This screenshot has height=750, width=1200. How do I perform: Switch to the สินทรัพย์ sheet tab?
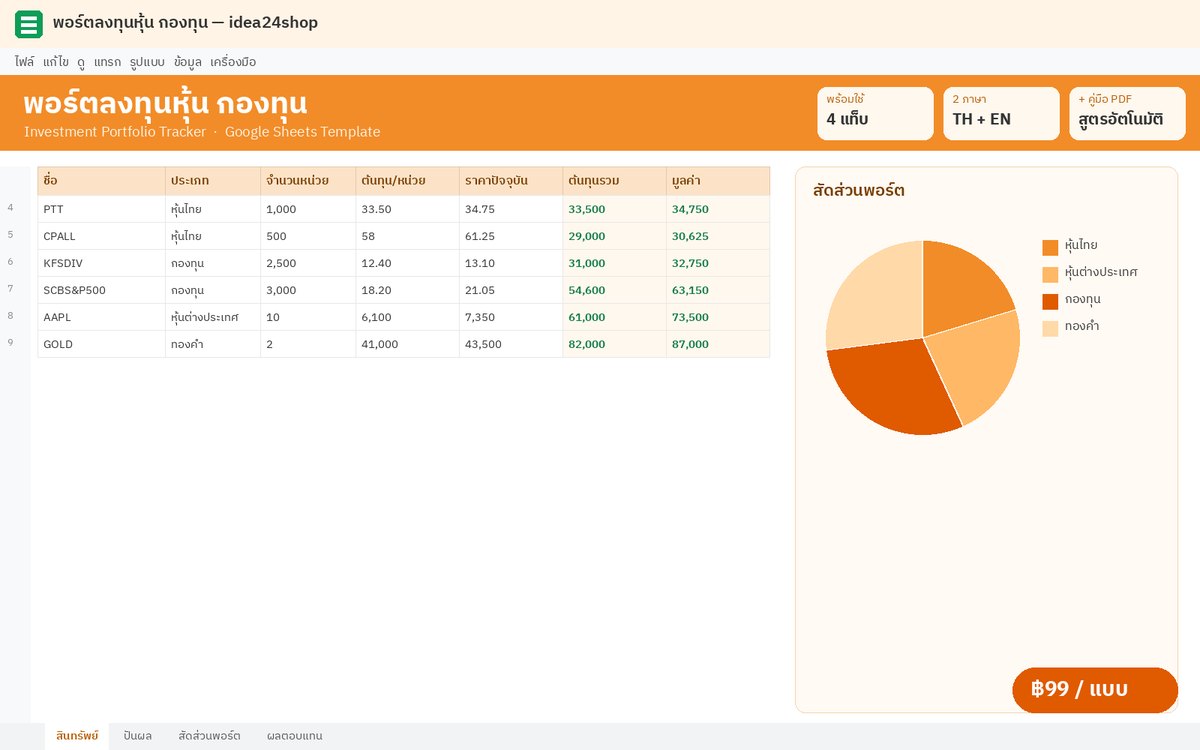click(x=77, y=736)
